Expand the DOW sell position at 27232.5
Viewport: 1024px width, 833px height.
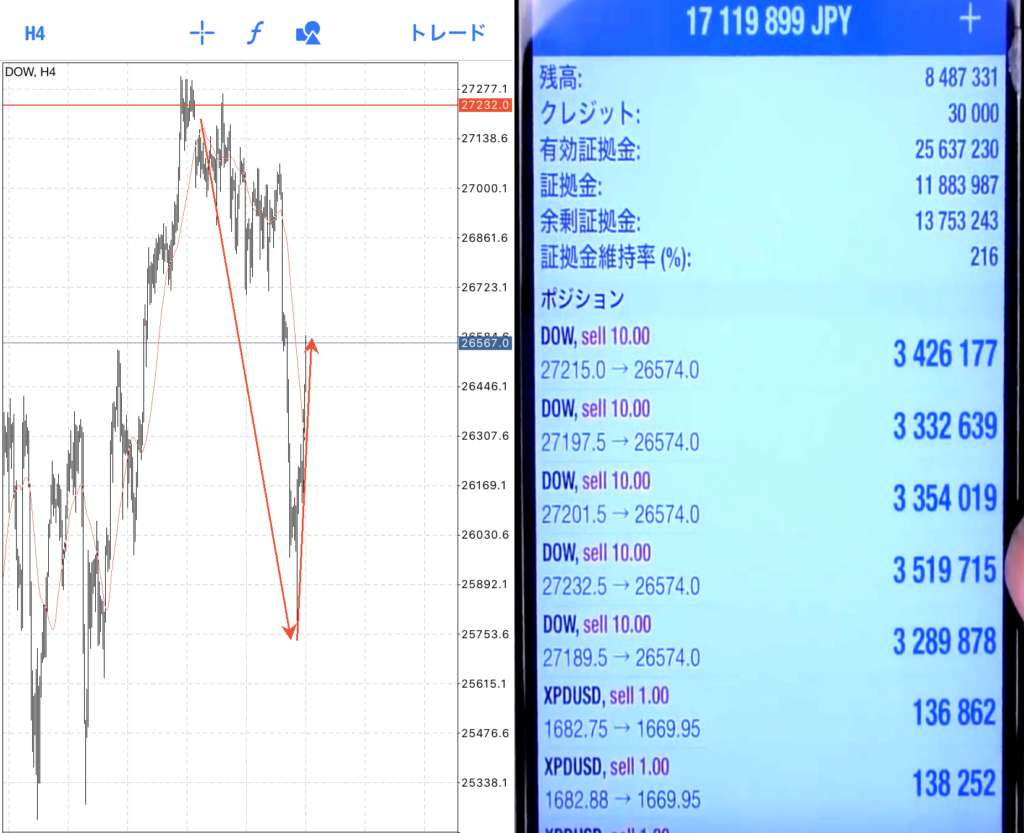pos(768,569)
